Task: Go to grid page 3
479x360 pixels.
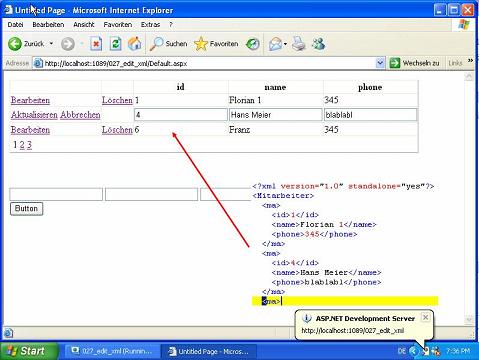Action: [x=29, y=145]
